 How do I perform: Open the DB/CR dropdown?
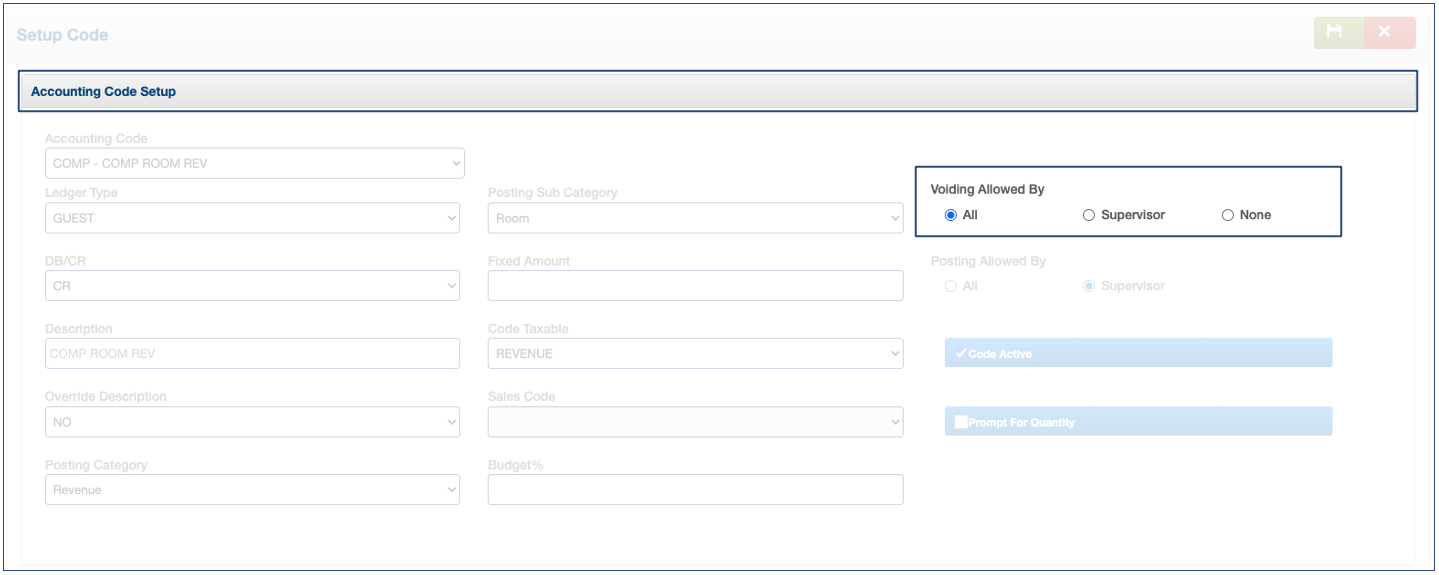[x=252, y=286]
